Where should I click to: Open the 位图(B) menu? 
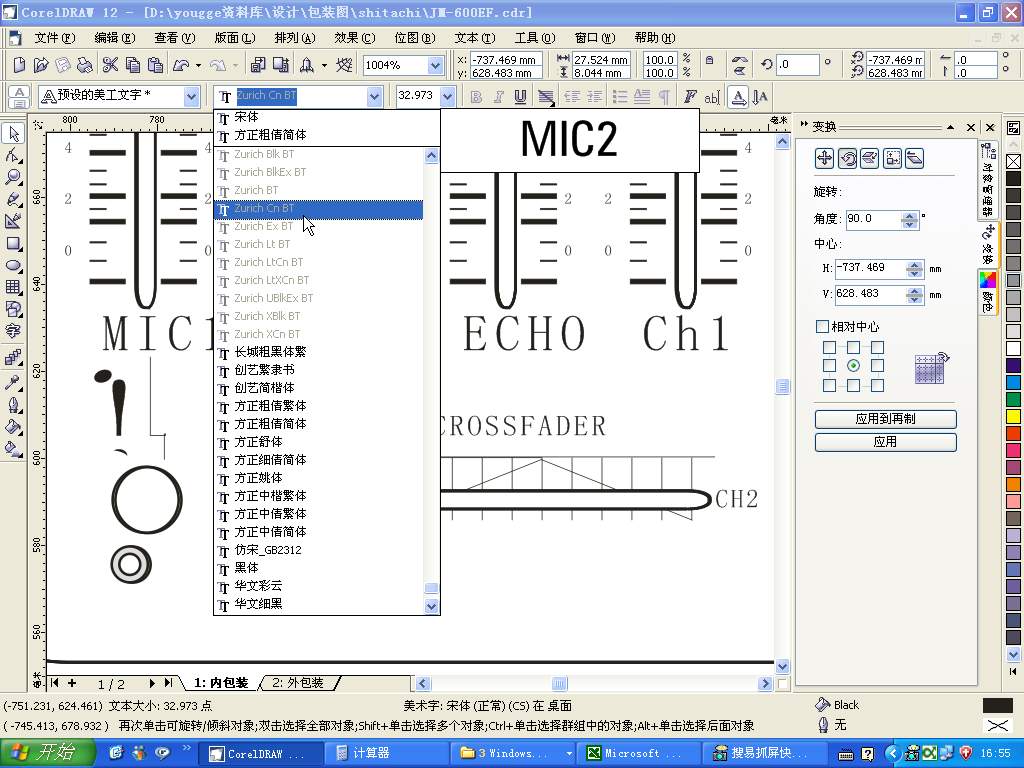pyautogui.click(x=415, y=38)
